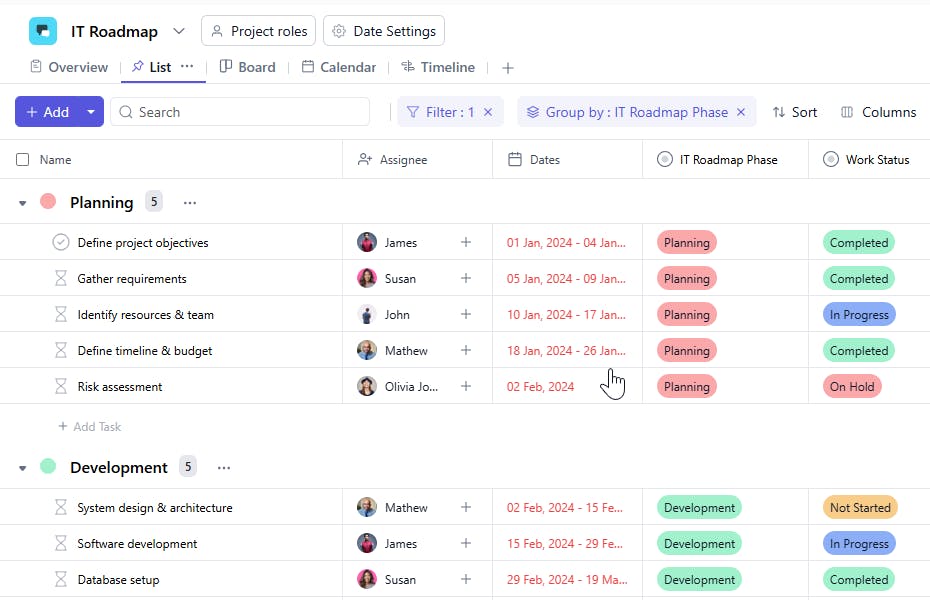Add assignee plus icon next to James in Planning
930x600 pixels.
tap(465, 242)
